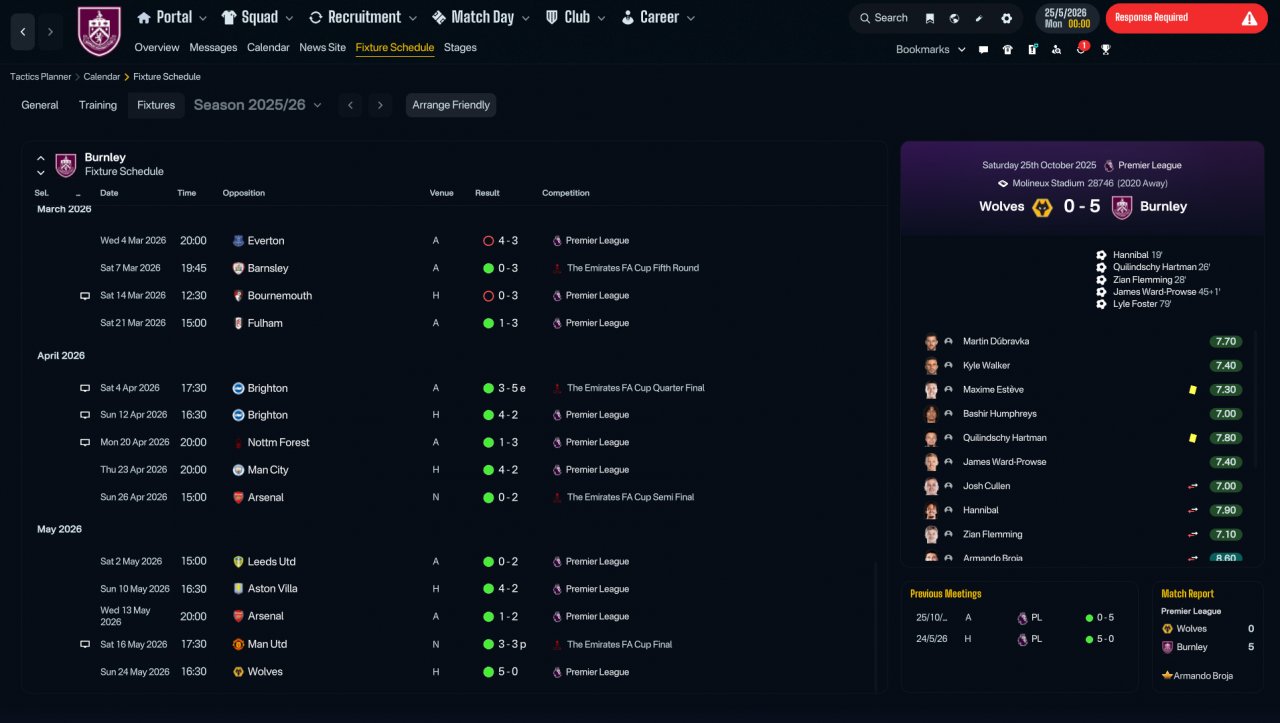
Task: Click the match lineup panel scrollbar
Action: 1256,398
